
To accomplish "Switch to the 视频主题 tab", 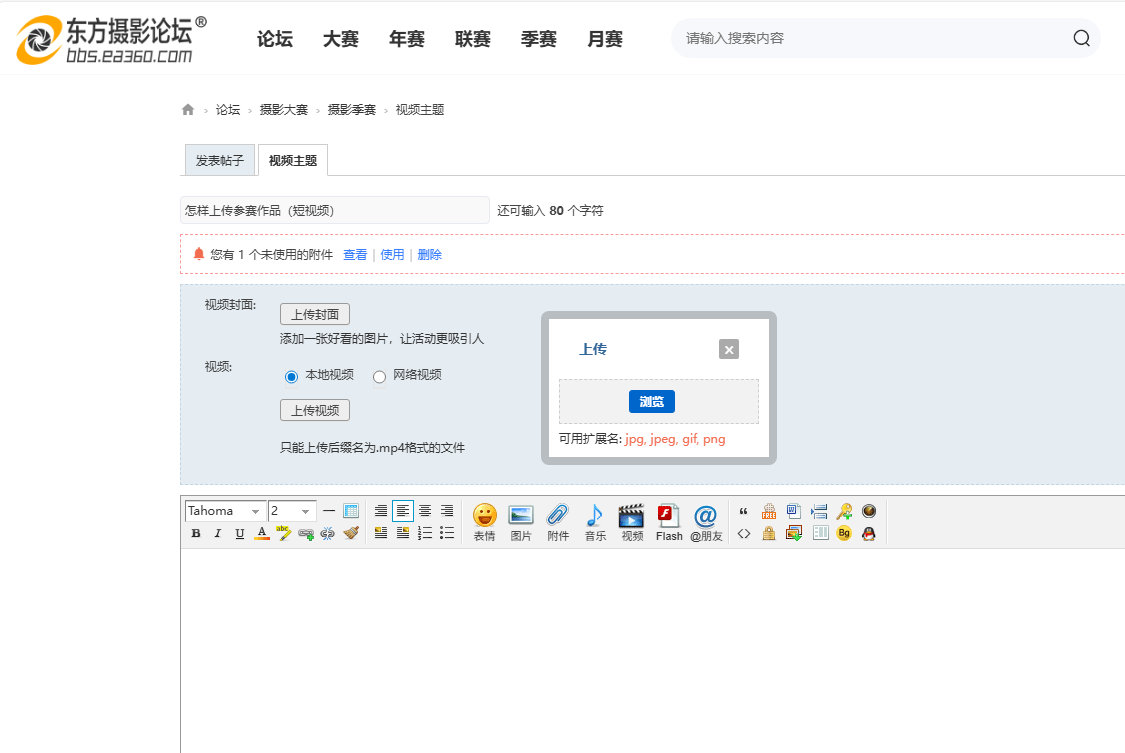I will pos(293,160).
